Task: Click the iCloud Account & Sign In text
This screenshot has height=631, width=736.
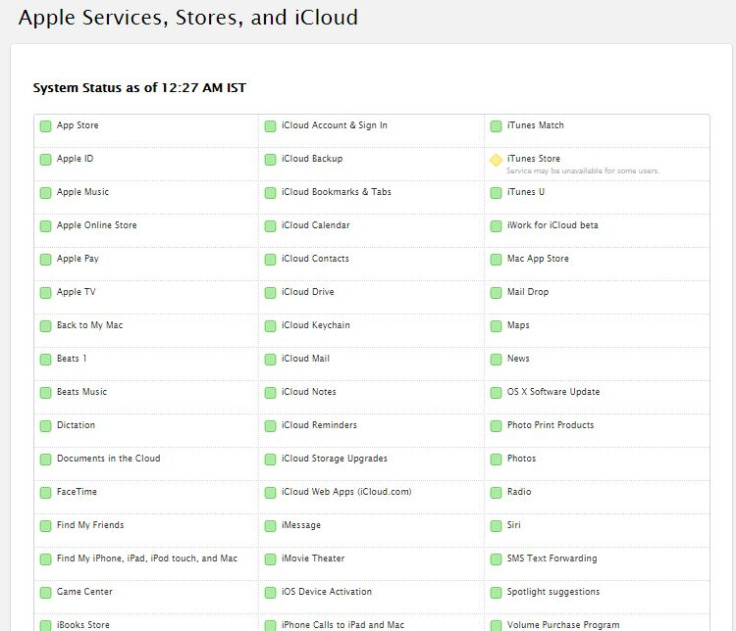Action: tap(334, 125)
